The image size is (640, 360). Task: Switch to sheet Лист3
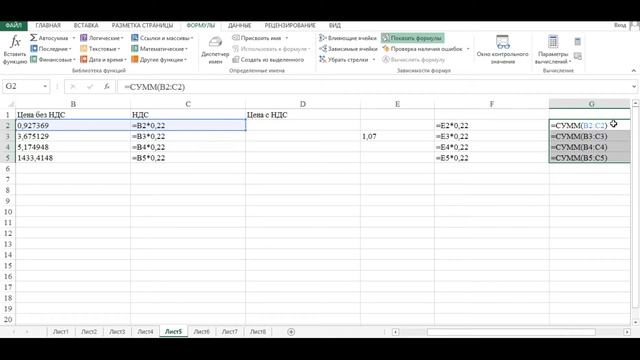[x=117, y=332]
